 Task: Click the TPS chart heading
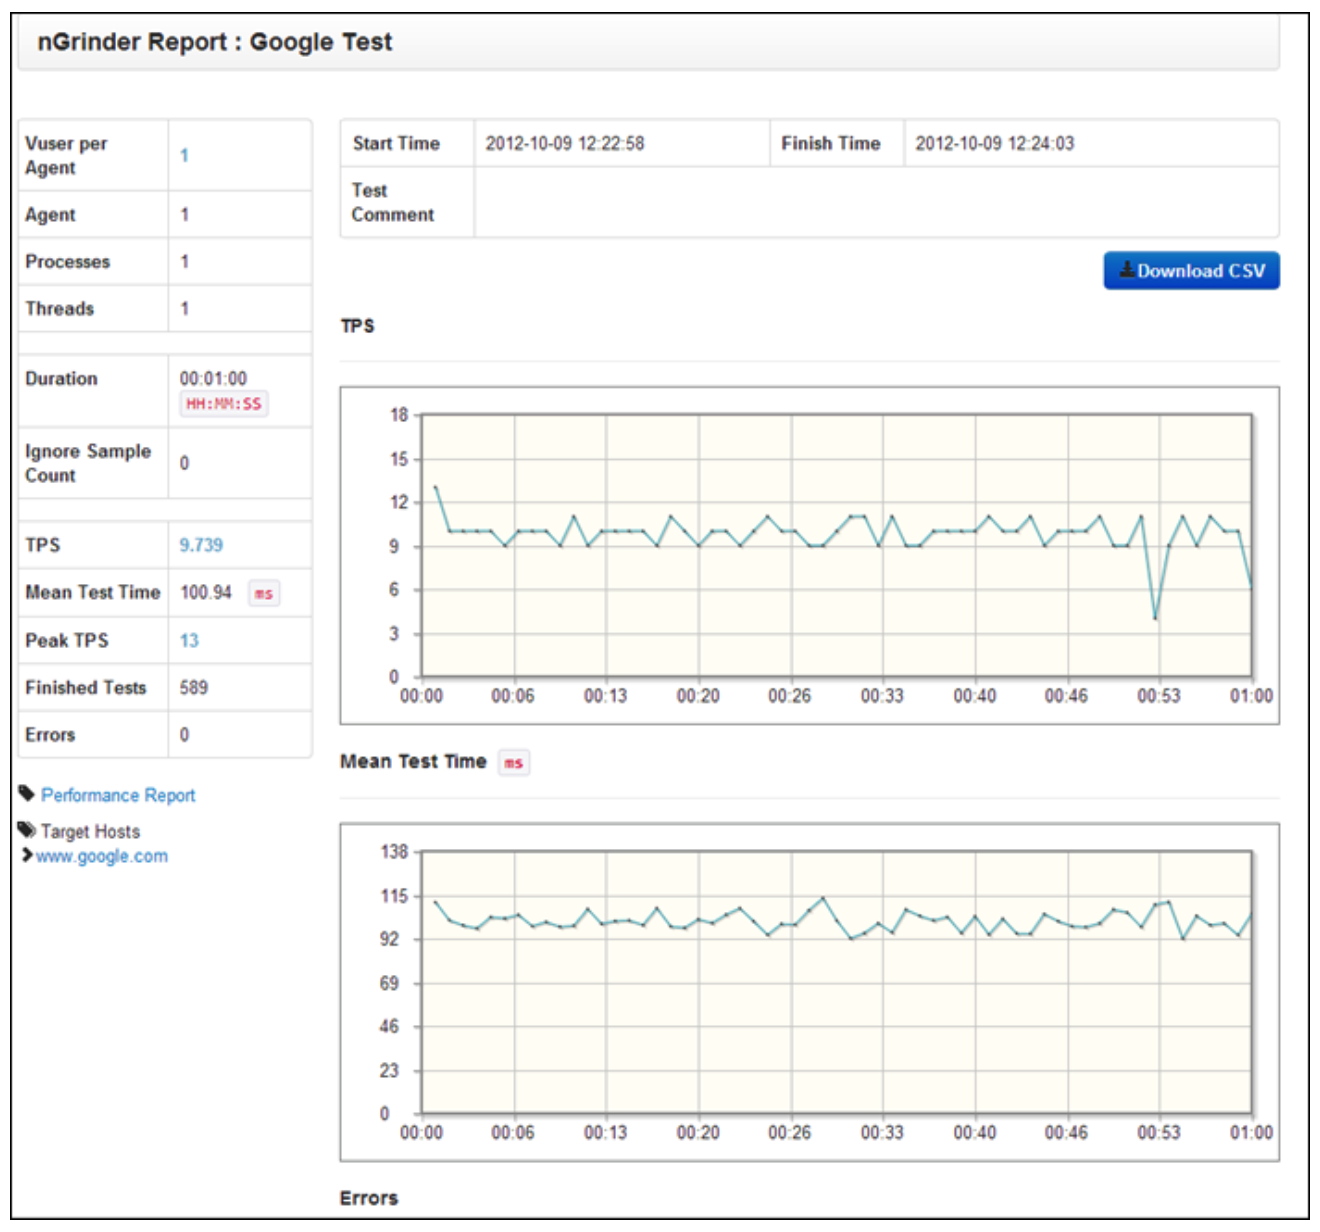tap(357, 326)
